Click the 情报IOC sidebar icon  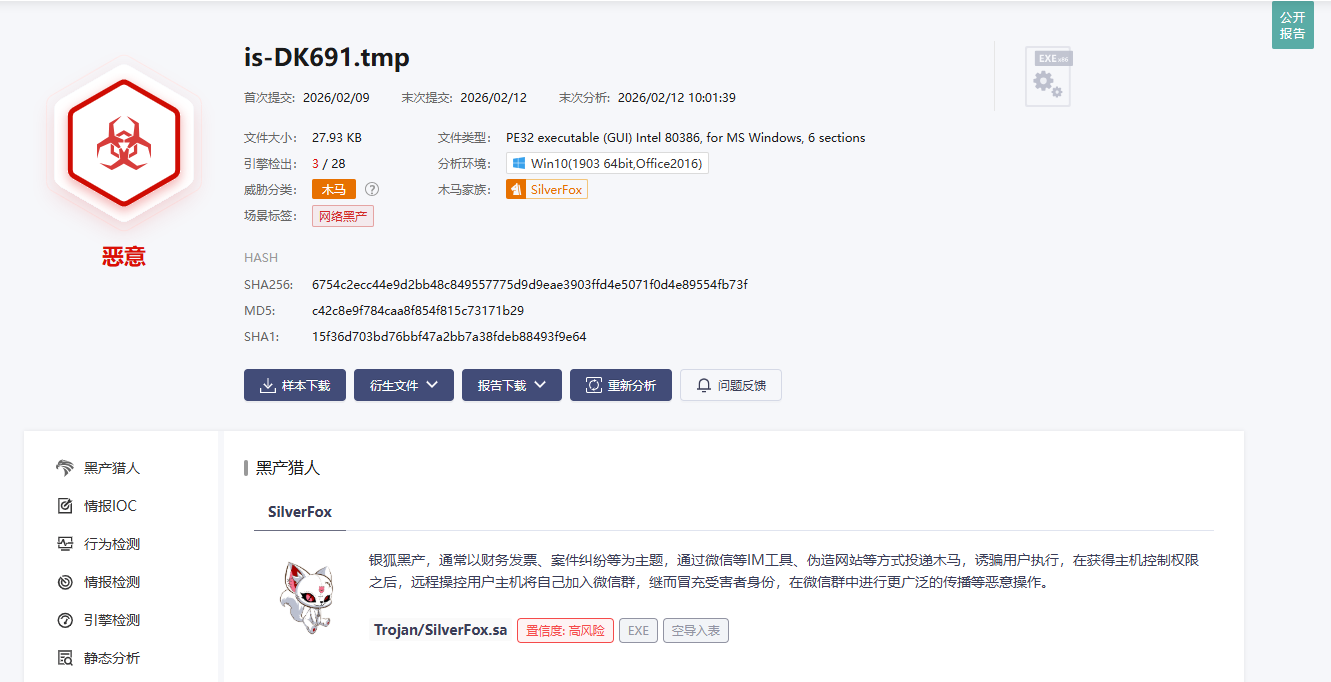(65, 506)
